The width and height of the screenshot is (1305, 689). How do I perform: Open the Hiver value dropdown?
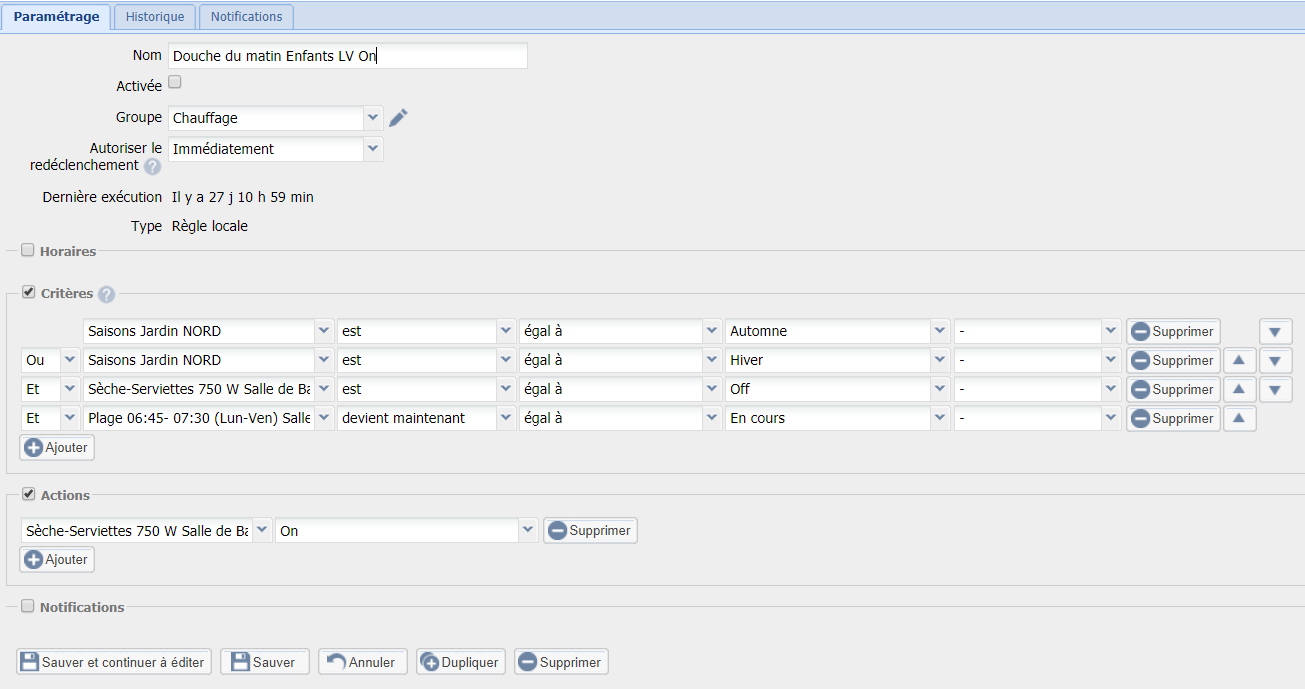[x=940, y=360]
